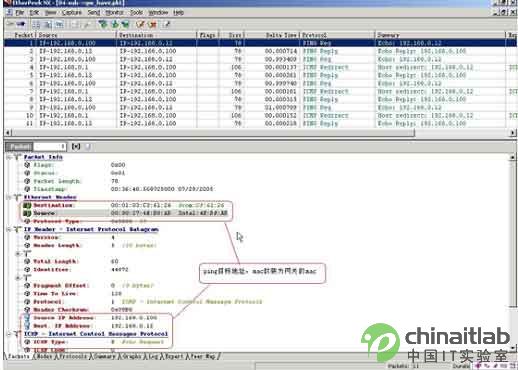Click the Source IP Address field icon
Viewport: 518px width, 370px height.
point(27,318)
